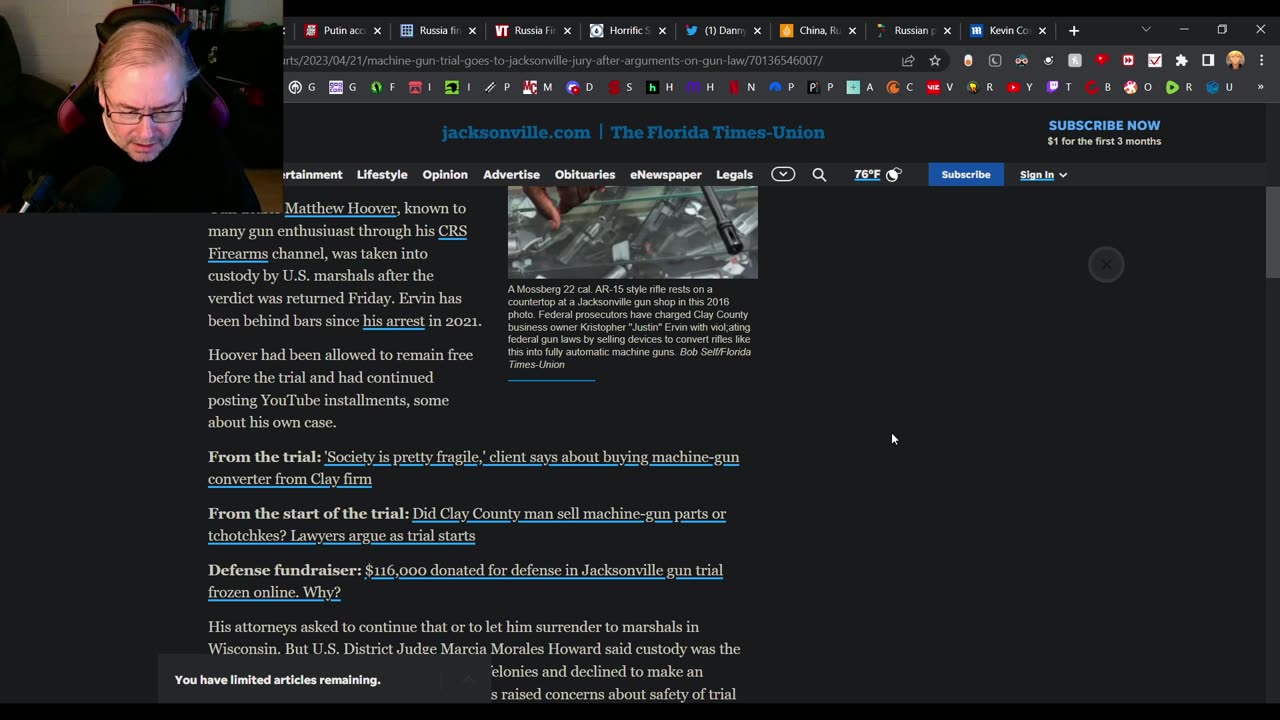The width and height of the screenshot is (1280, 720).
Task: Open the Chrome three-dot menu
Action: pos(1260,60)
